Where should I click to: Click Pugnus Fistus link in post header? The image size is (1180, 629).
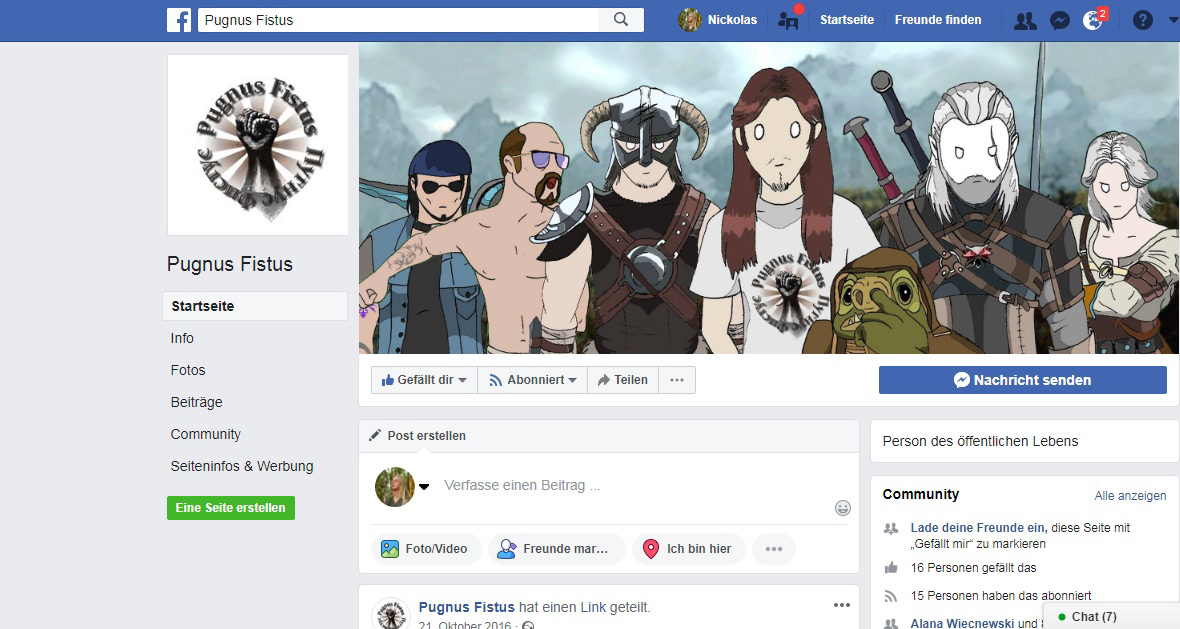(467, 607)
